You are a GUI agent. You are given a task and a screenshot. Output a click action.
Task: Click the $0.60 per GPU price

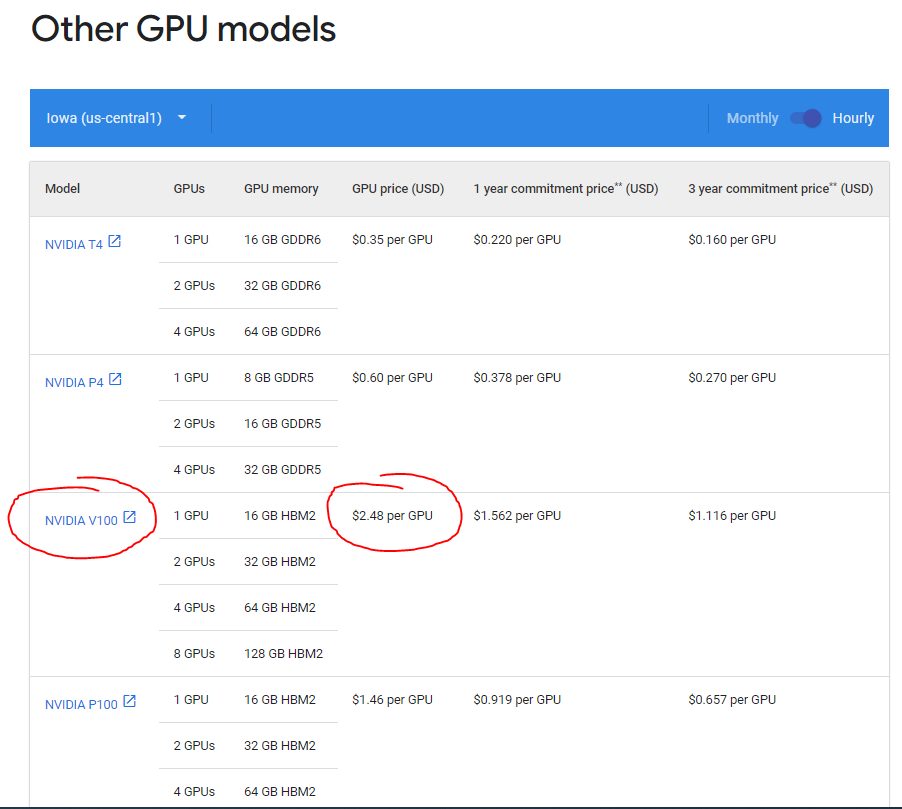(x=392, y=378)
